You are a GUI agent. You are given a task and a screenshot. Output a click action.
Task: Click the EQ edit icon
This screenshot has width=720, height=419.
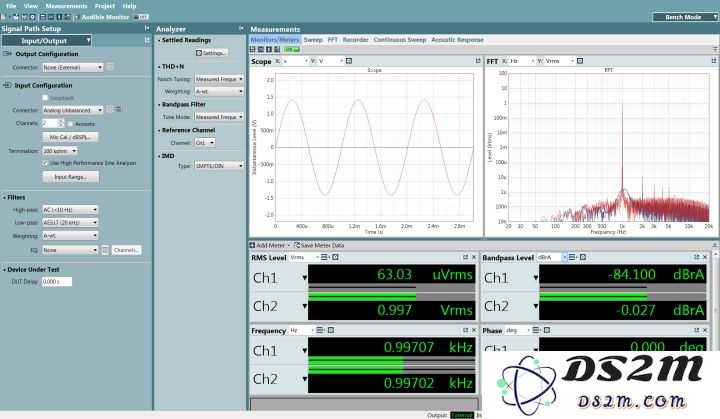click(x=105, y=250)
